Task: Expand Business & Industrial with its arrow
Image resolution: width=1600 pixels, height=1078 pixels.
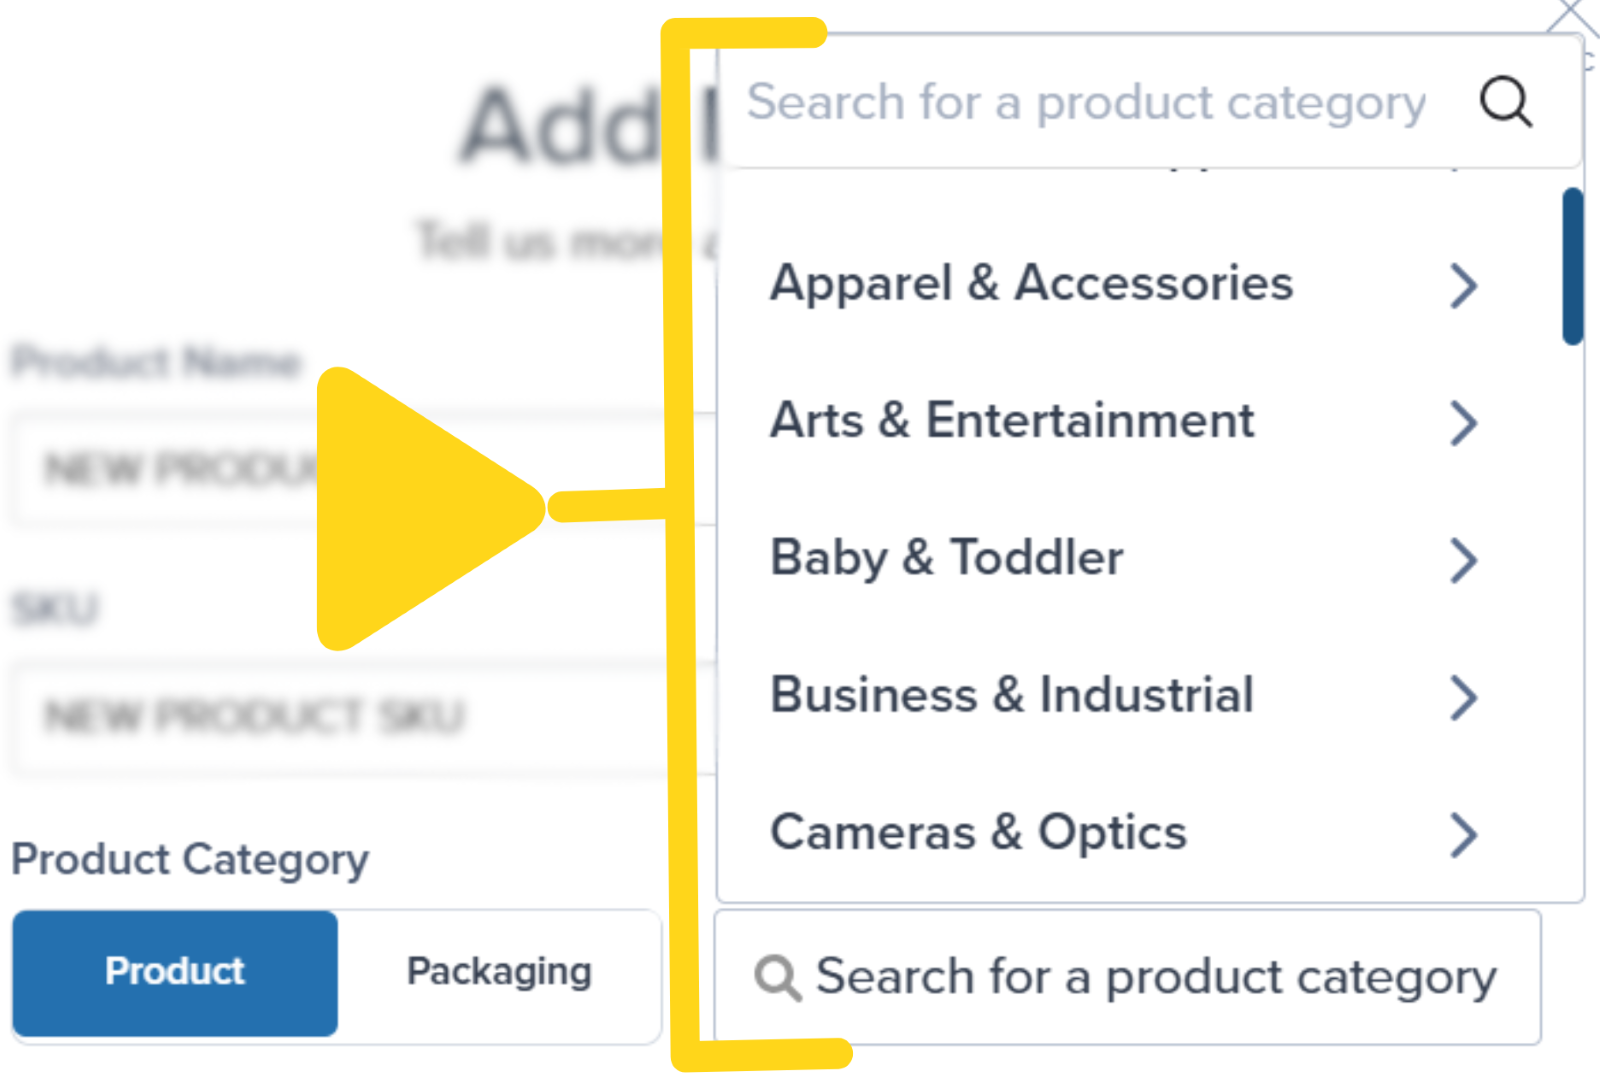Action: 1464,697
